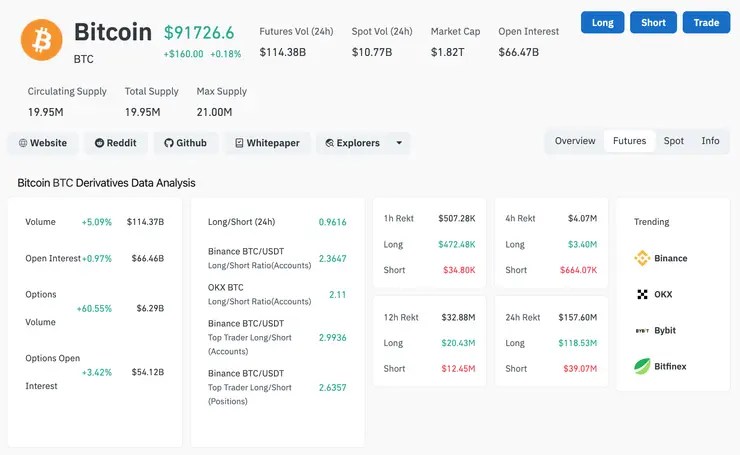
Task: Click the +0.18% percentage change
Action: 226,54
